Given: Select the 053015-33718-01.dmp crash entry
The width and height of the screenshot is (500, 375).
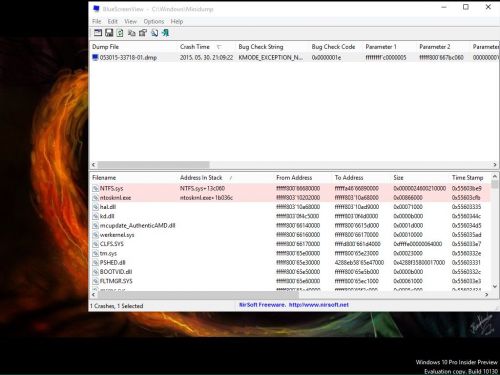Looking at the screenshot, I should click(x=128, y=58).
